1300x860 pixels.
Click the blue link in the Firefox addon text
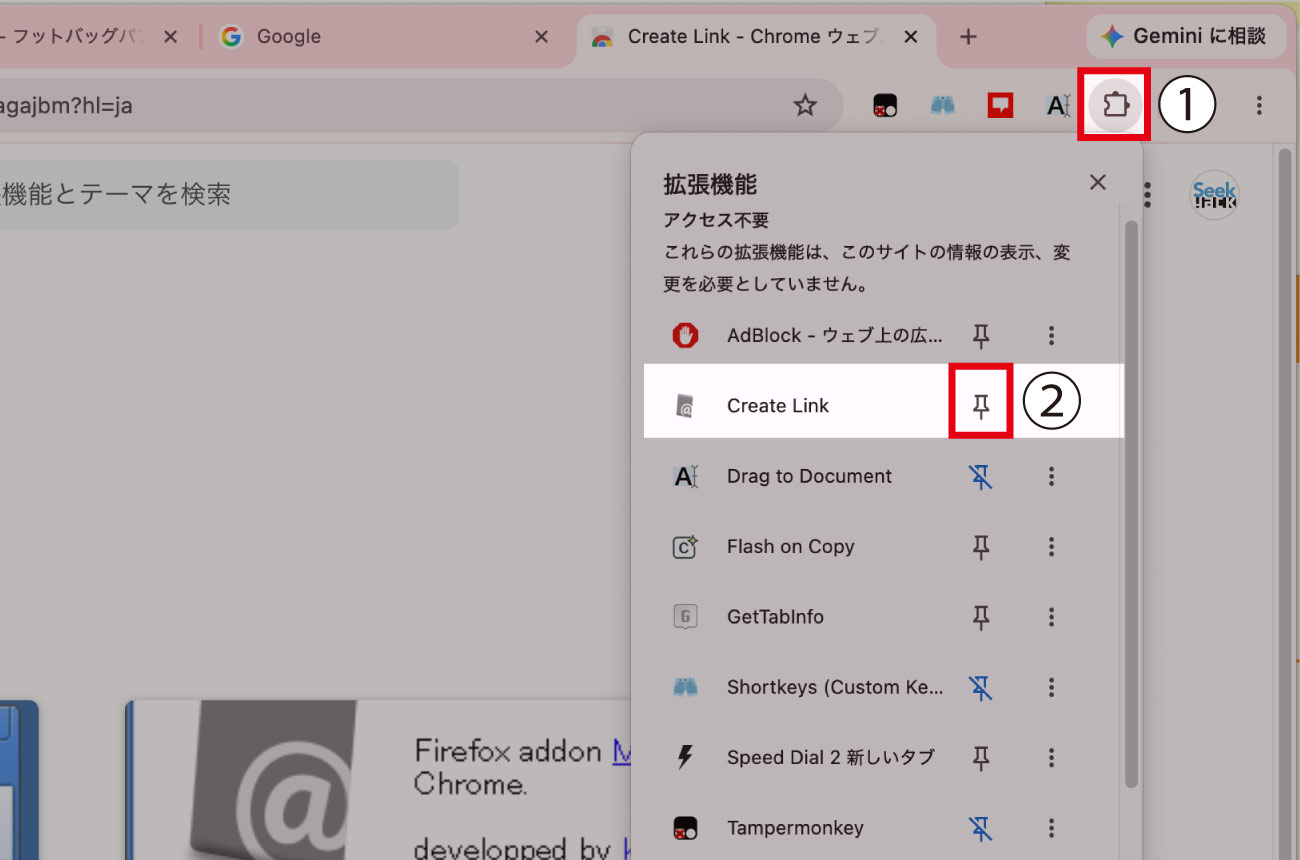[x=622, y=751]
